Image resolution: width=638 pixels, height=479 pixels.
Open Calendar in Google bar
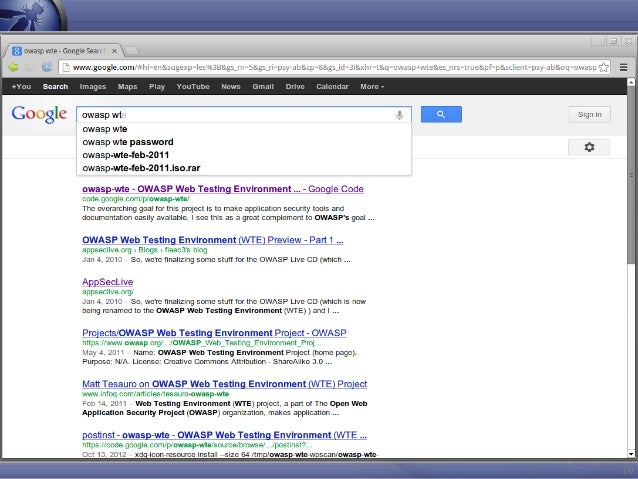[332, 87]
